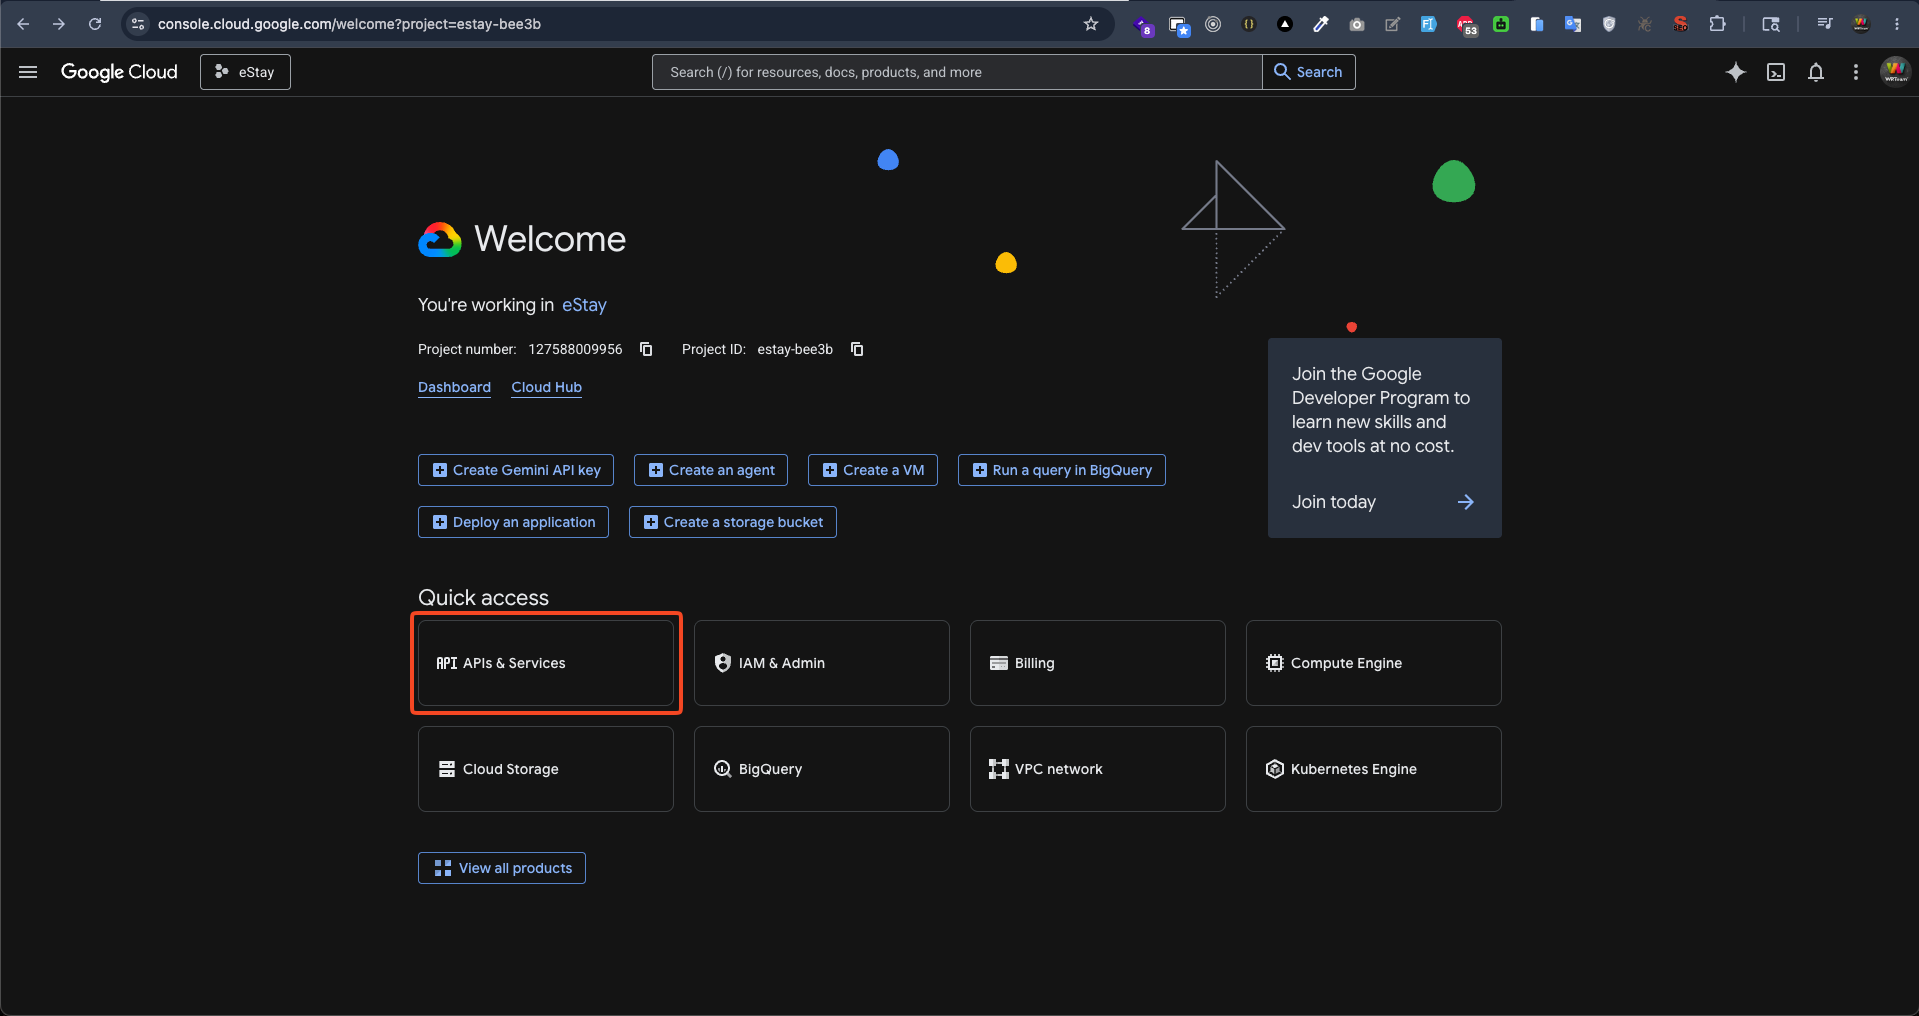Image resolution: width=1919 pixels, height=1016 pixels.
Task: Click the shield extension icon
Action: pyautogui.click(x=1609, y=24)
